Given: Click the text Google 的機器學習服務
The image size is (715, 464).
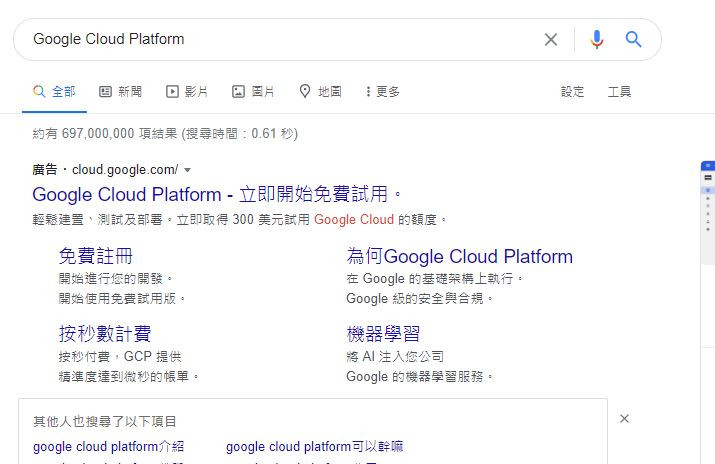Looking at the screenshot, I should click(x=420, y=376).
